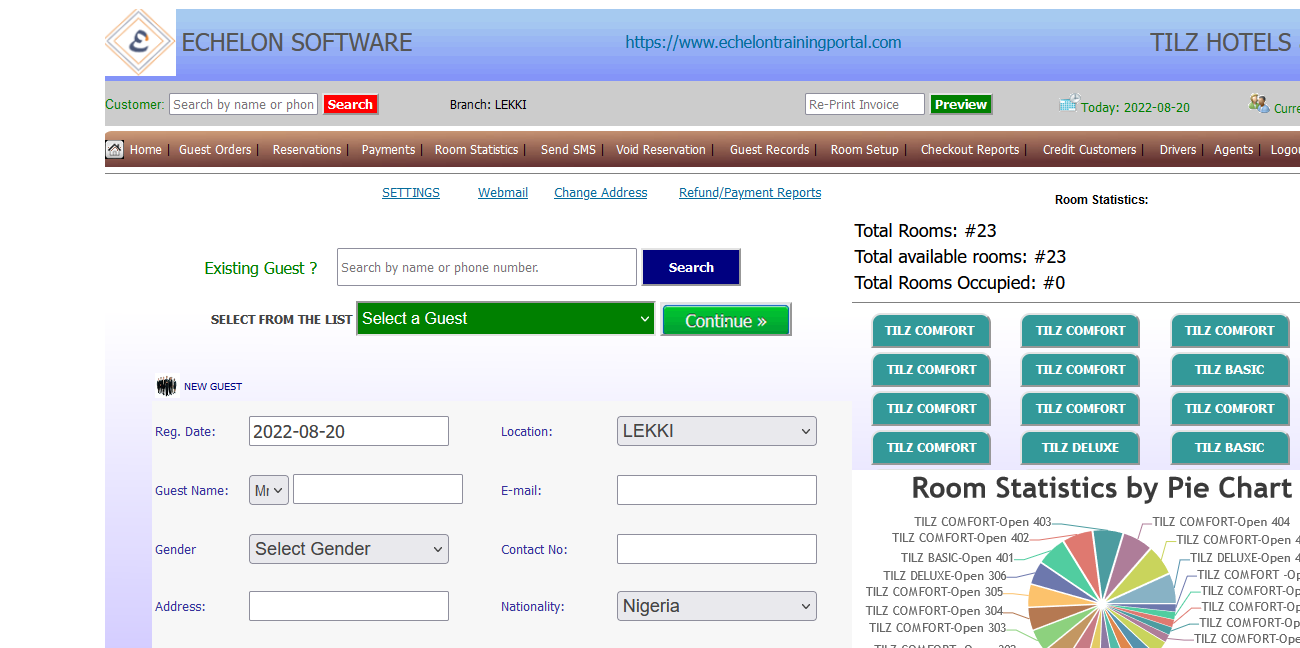
Task: Click pie label 'TILZ DELUXE-Open 306'
Action: pos(945,576)
